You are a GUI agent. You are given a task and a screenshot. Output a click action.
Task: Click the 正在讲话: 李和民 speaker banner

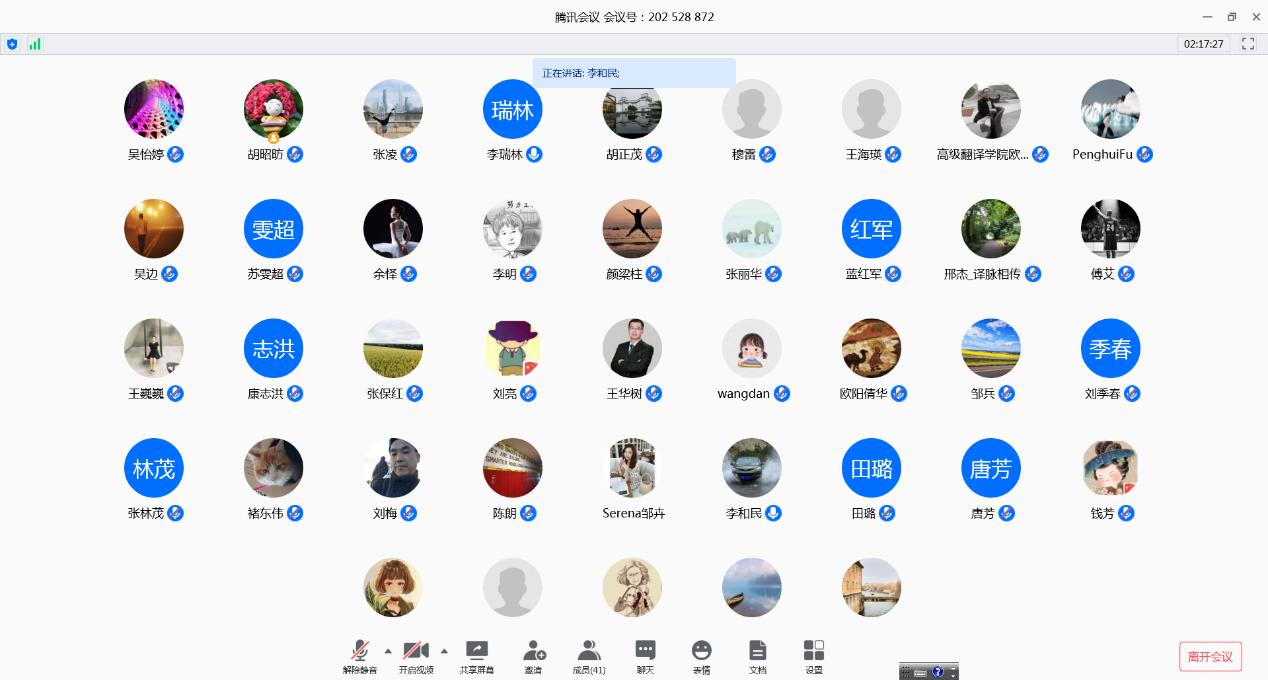(x=634, y=73)
